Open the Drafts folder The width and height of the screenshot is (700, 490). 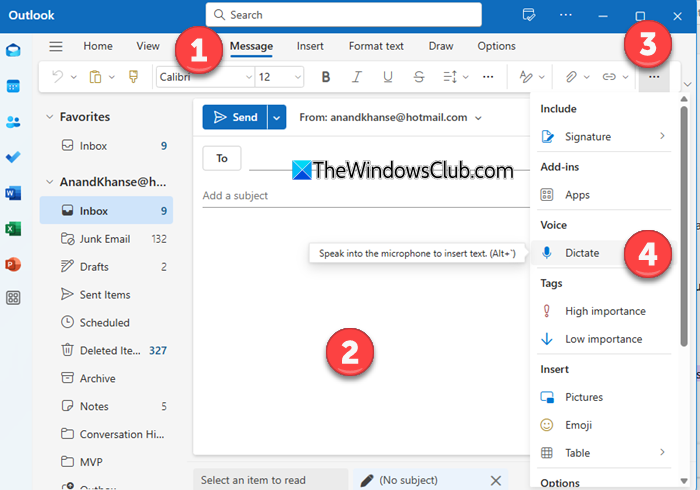106,267
